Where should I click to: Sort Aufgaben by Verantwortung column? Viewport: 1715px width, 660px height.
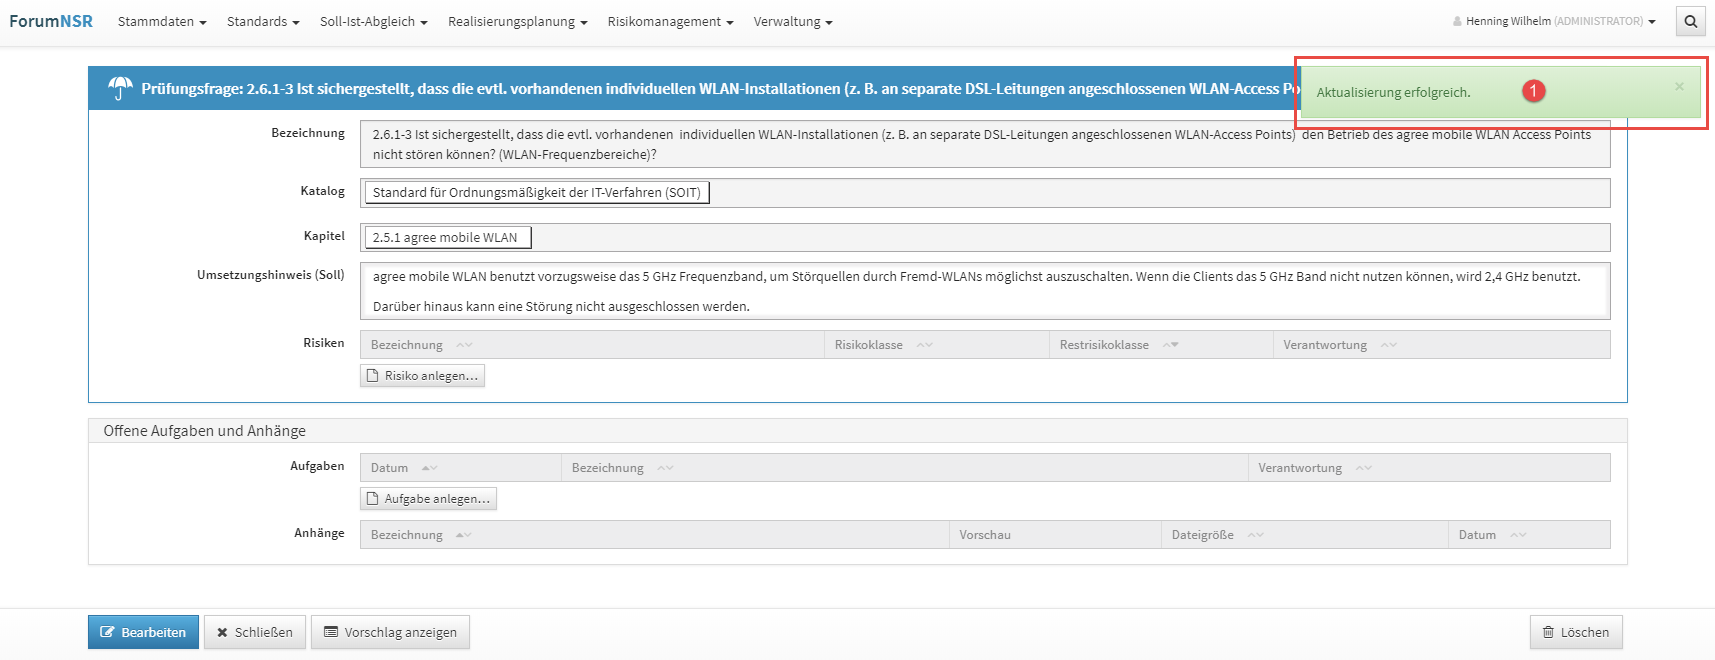[x=1429, y=468]
